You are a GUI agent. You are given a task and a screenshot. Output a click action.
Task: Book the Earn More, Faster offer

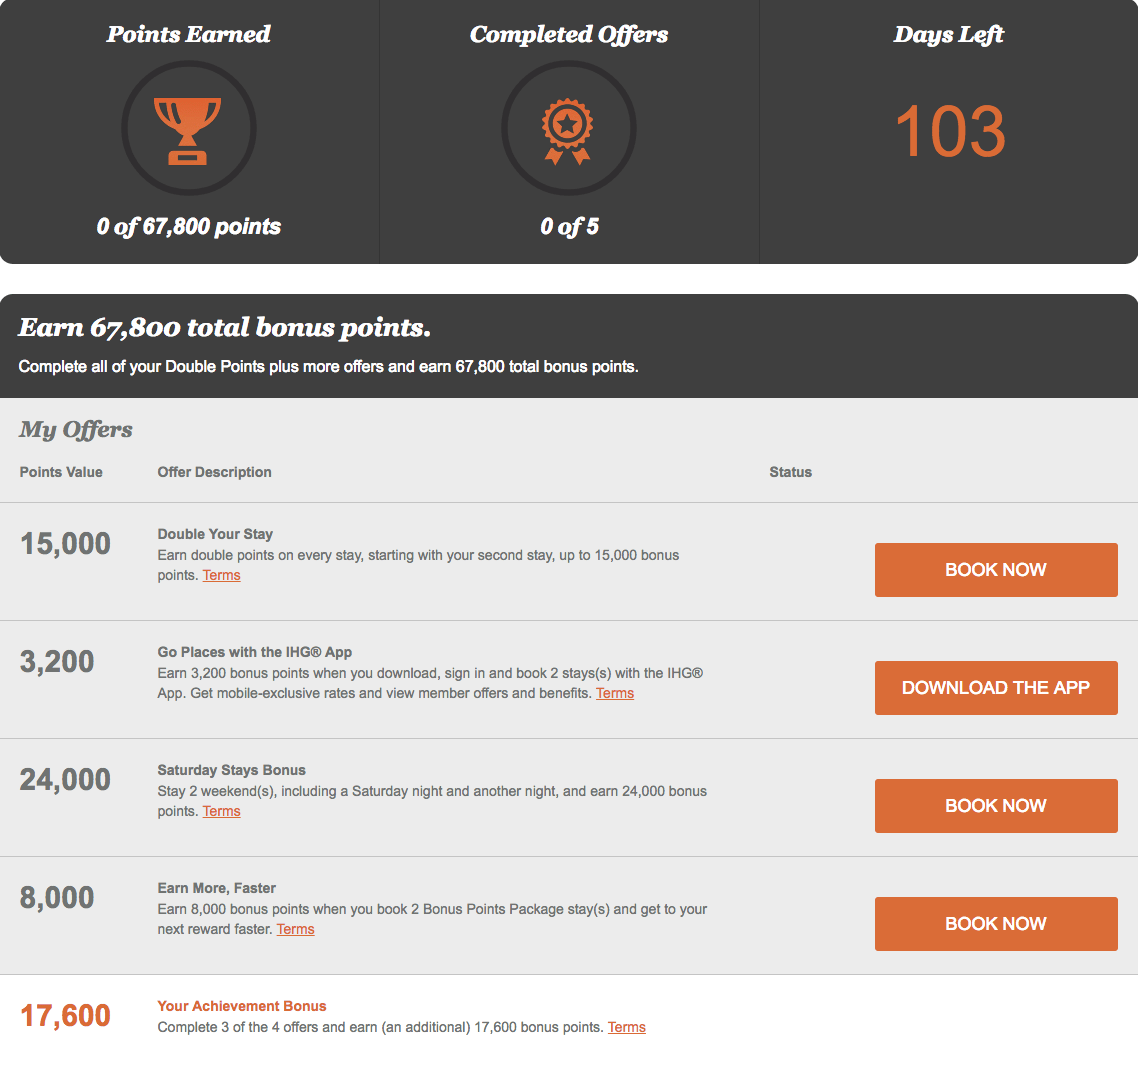pyautogui.click(x=996, y=924)
